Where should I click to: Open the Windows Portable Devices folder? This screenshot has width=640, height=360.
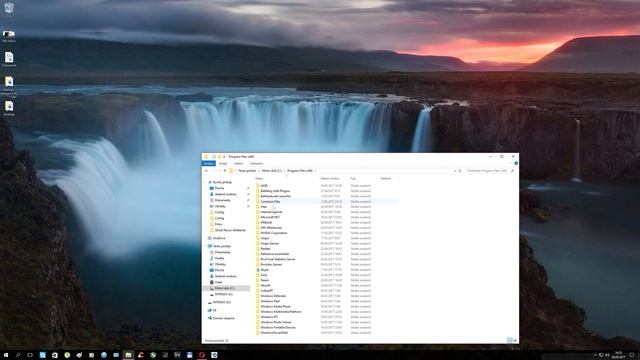pos(278,328)
